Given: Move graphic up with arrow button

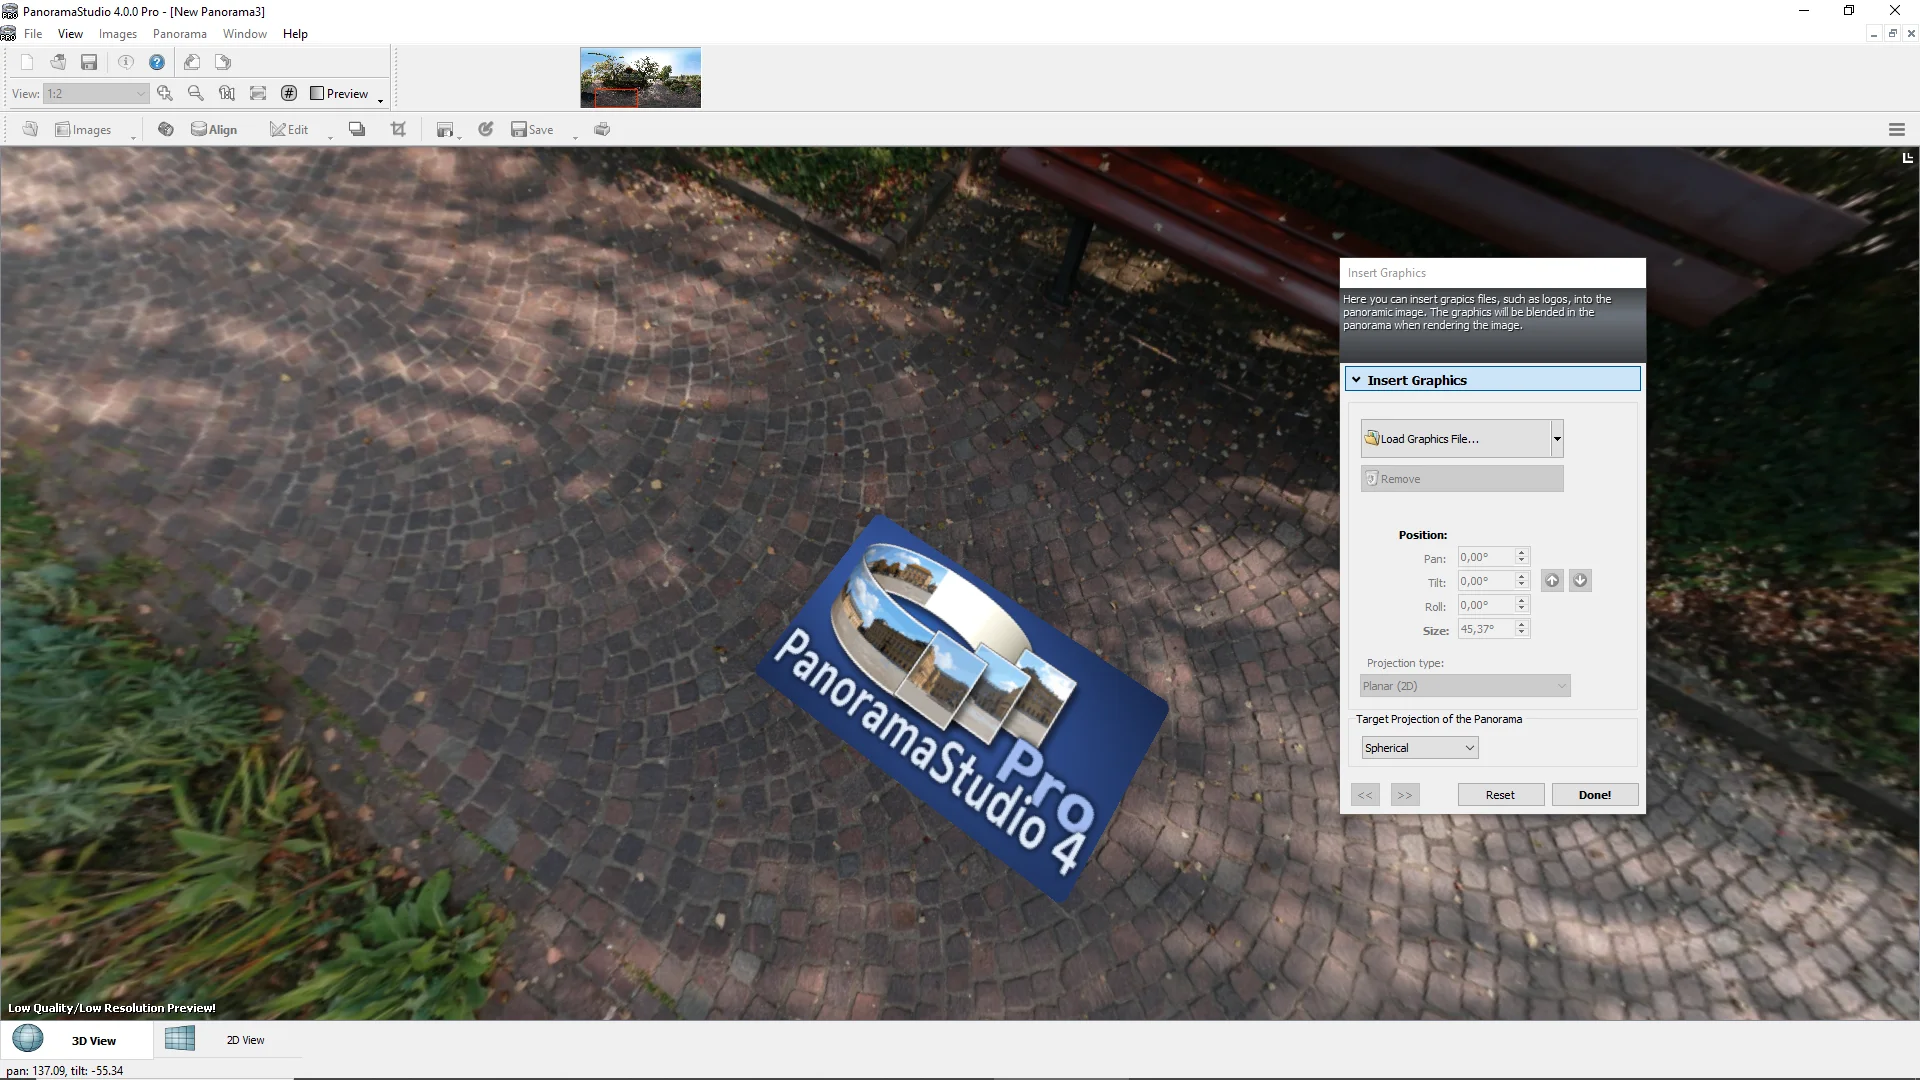Looking at the screenshot, I should pos(1552,580).
